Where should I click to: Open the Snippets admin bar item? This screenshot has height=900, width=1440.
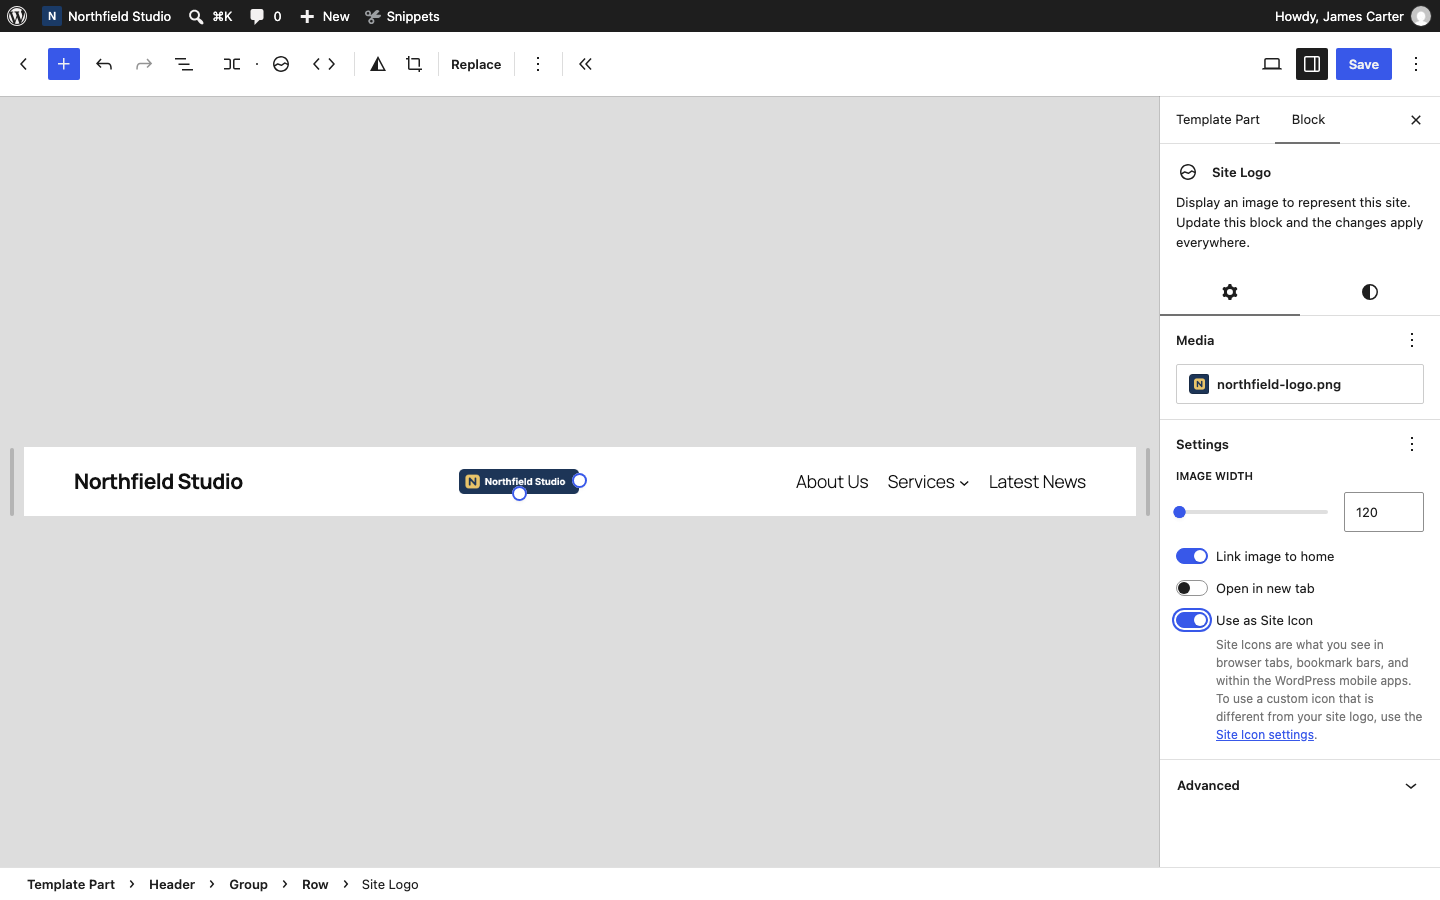(x=402, y=16)
